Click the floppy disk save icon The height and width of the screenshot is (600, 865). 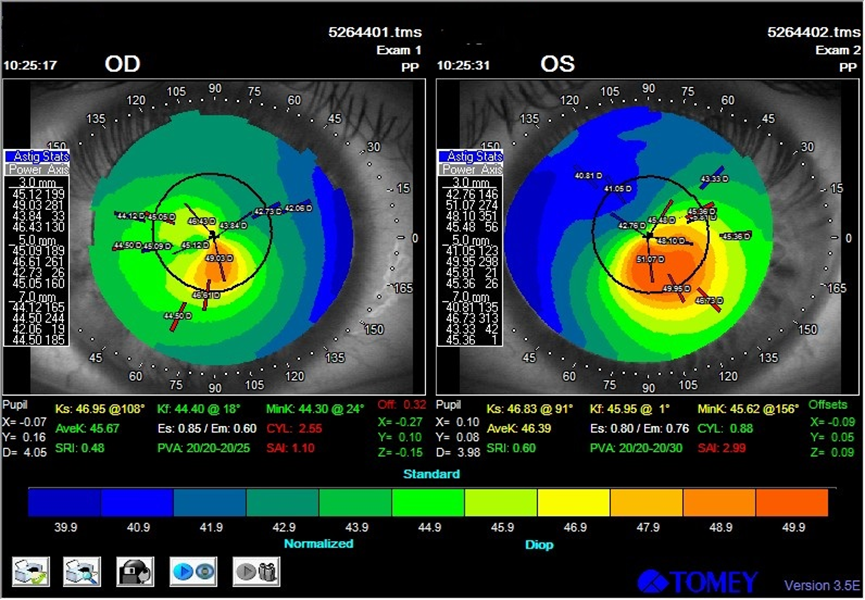tap(135, 572)
